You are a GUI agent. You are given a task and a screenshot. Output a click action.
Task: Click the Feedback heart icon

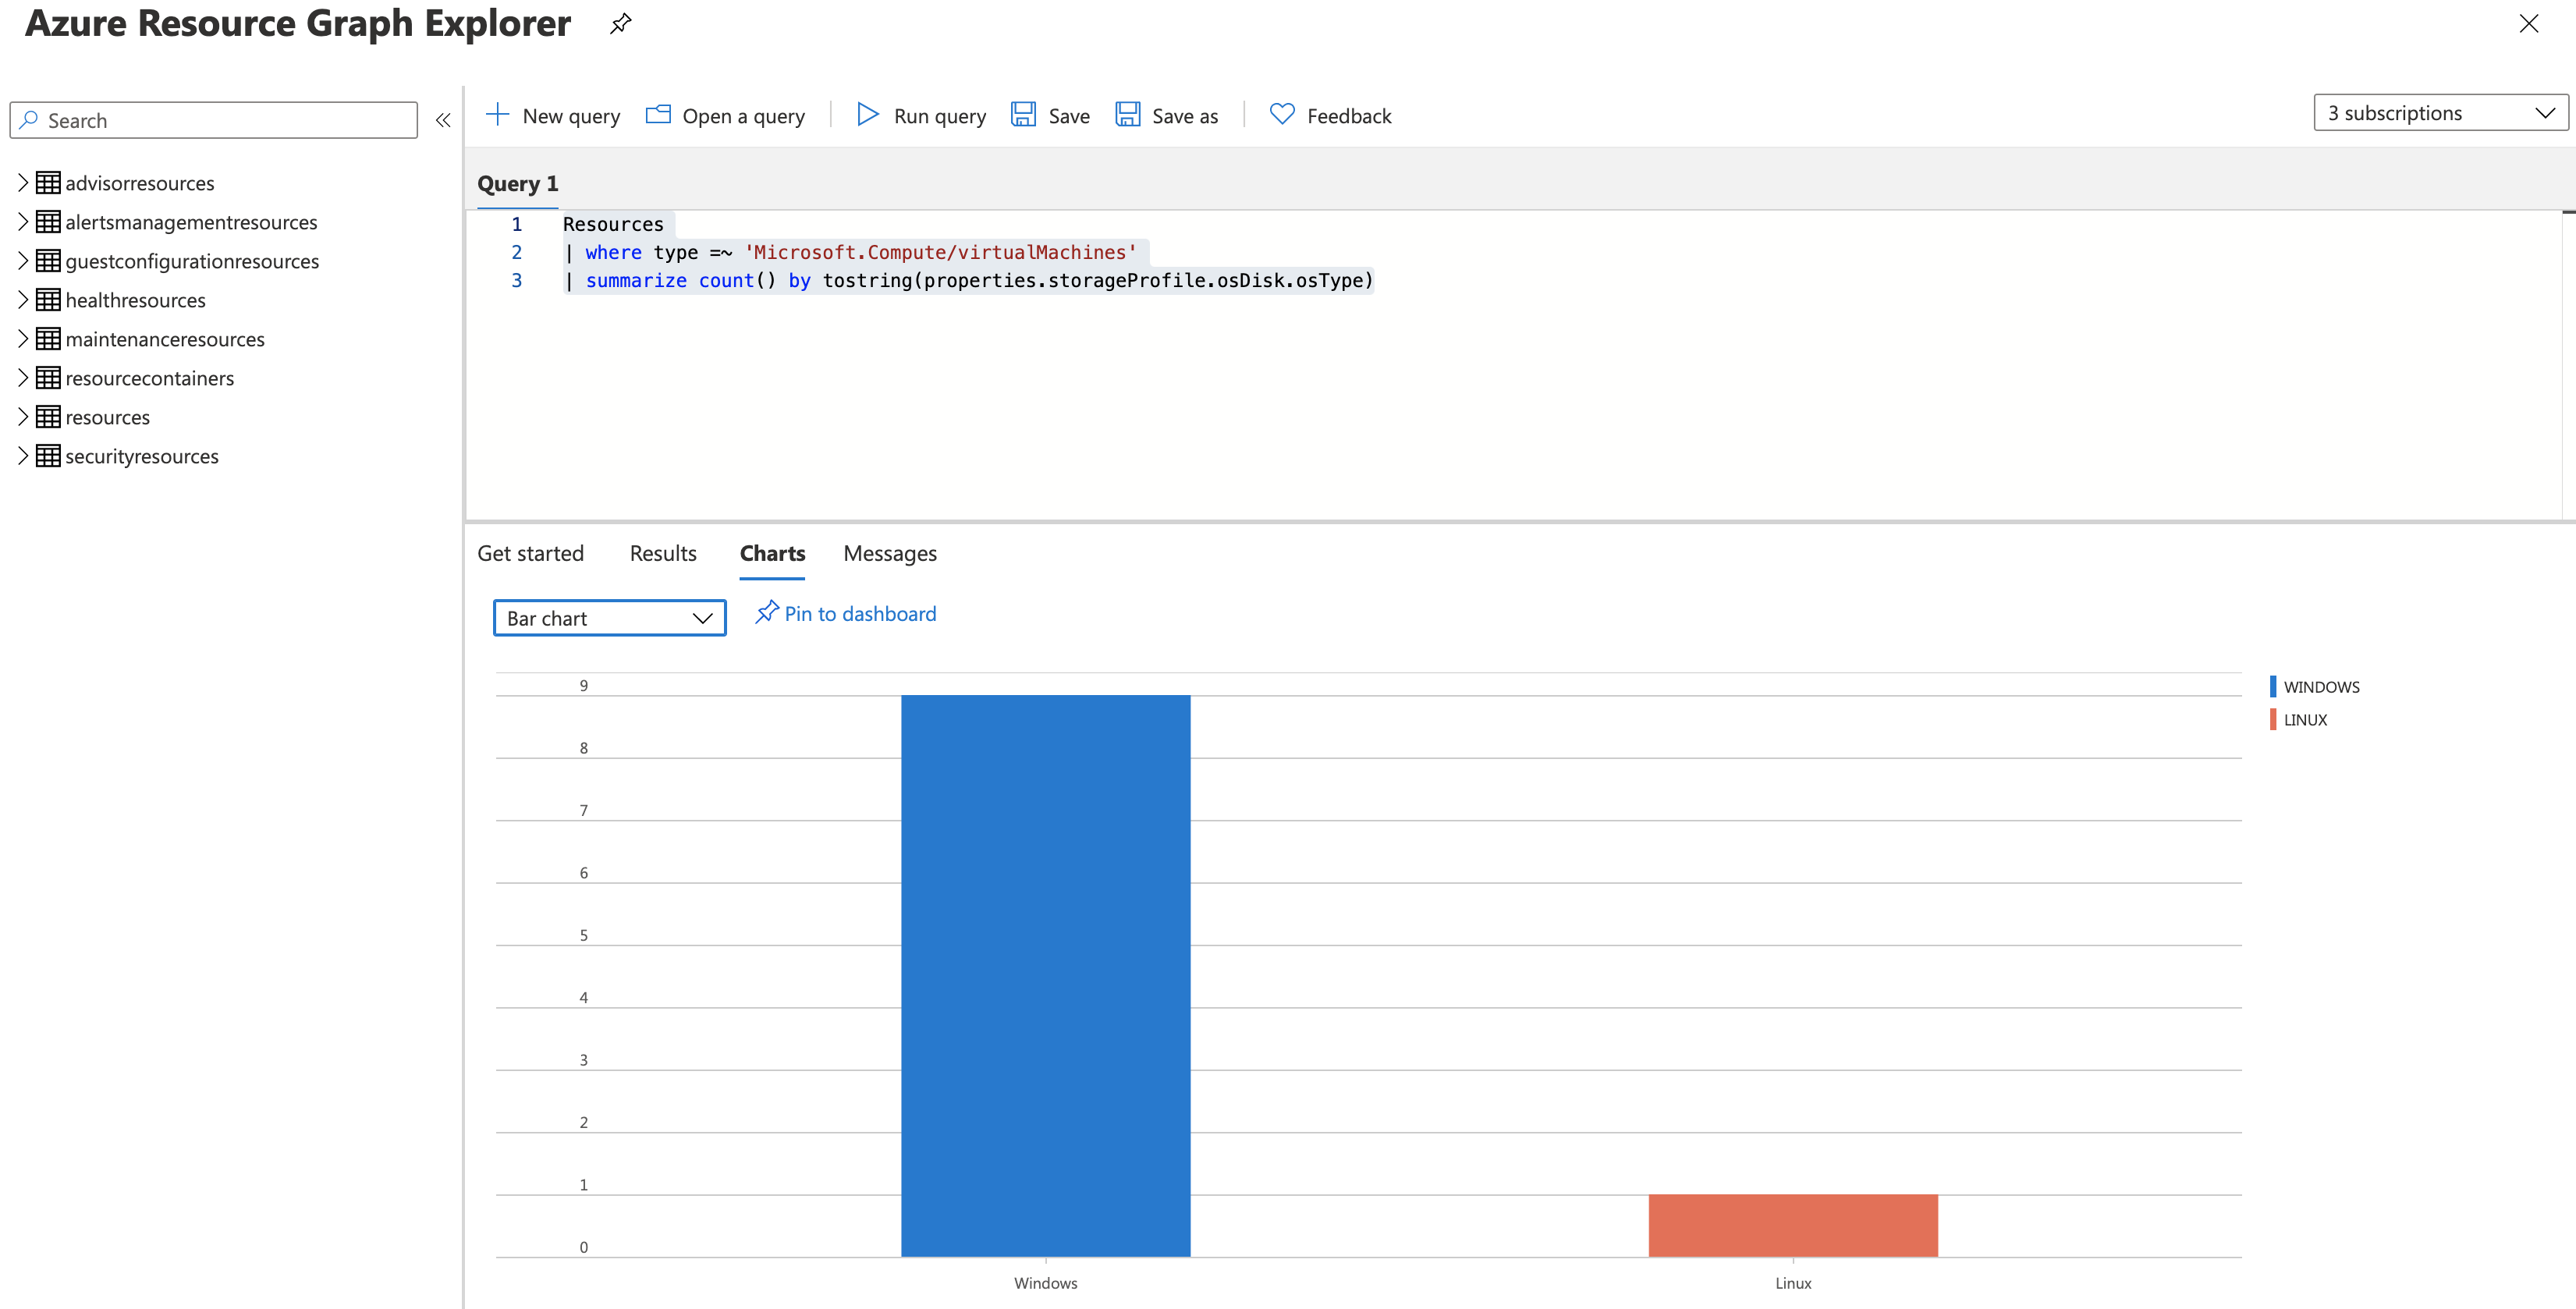[x=1282, y=114]
